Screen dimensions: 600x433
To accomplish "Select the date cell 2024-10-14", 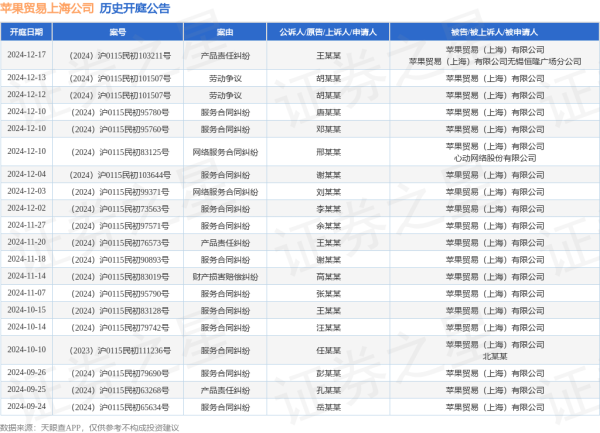I will (26, 327).
